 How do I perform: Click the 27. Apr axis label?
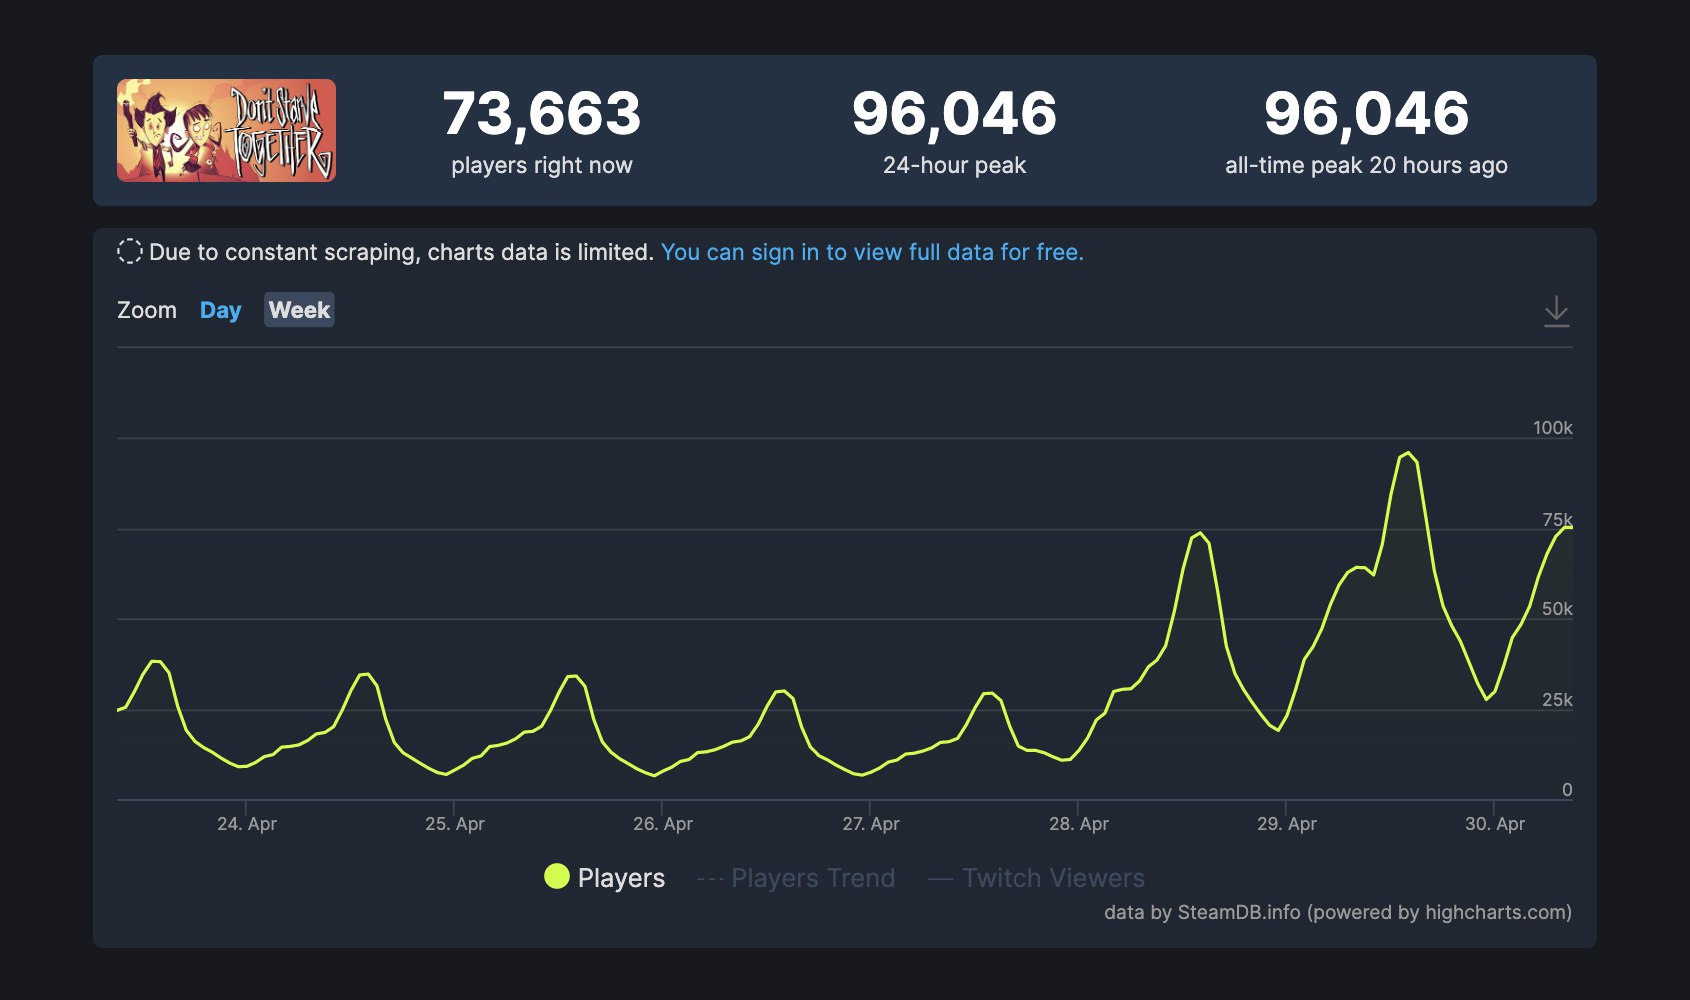871,824
